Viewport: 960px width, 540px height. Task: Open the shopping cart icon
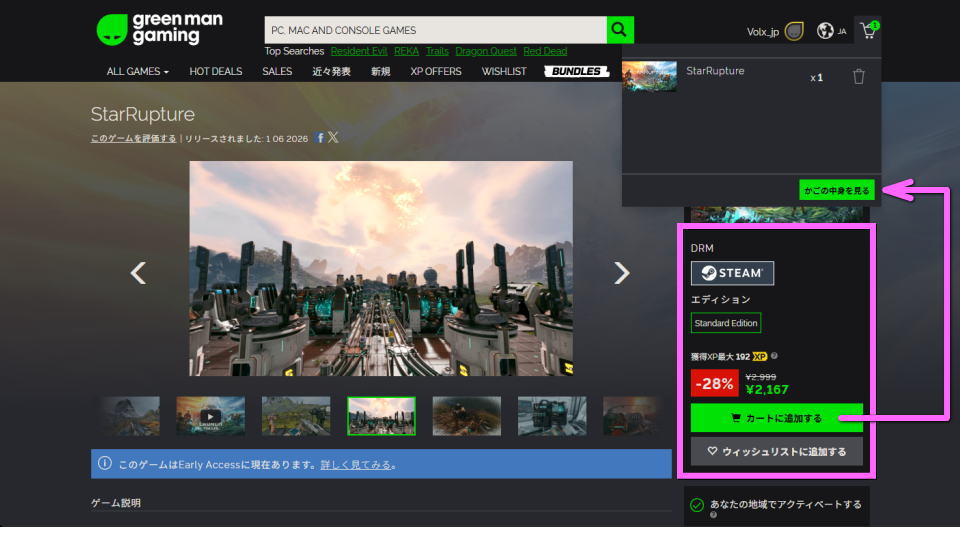pyautogui.click(x=867, y=31)
